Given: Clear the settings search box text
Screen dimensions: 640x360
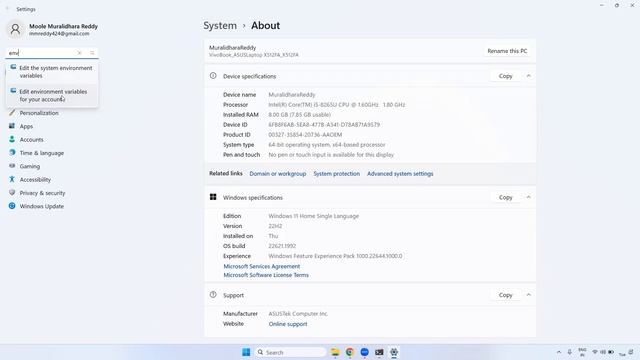Looking at the screenshot, I should 80,53.
